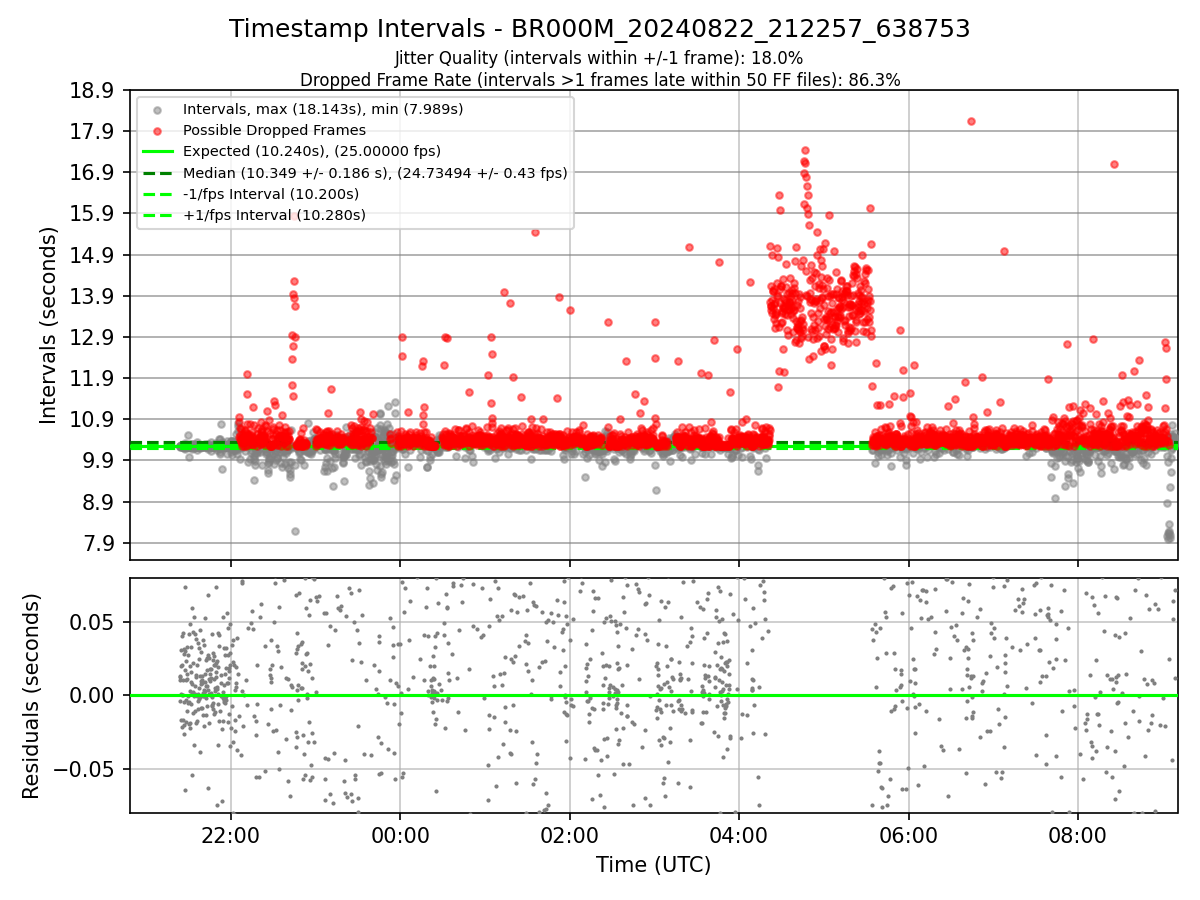This screenshot has height=900, width=1200.
Task: Click the 00:00 time tick label
Action: click(x=400, y=837)
